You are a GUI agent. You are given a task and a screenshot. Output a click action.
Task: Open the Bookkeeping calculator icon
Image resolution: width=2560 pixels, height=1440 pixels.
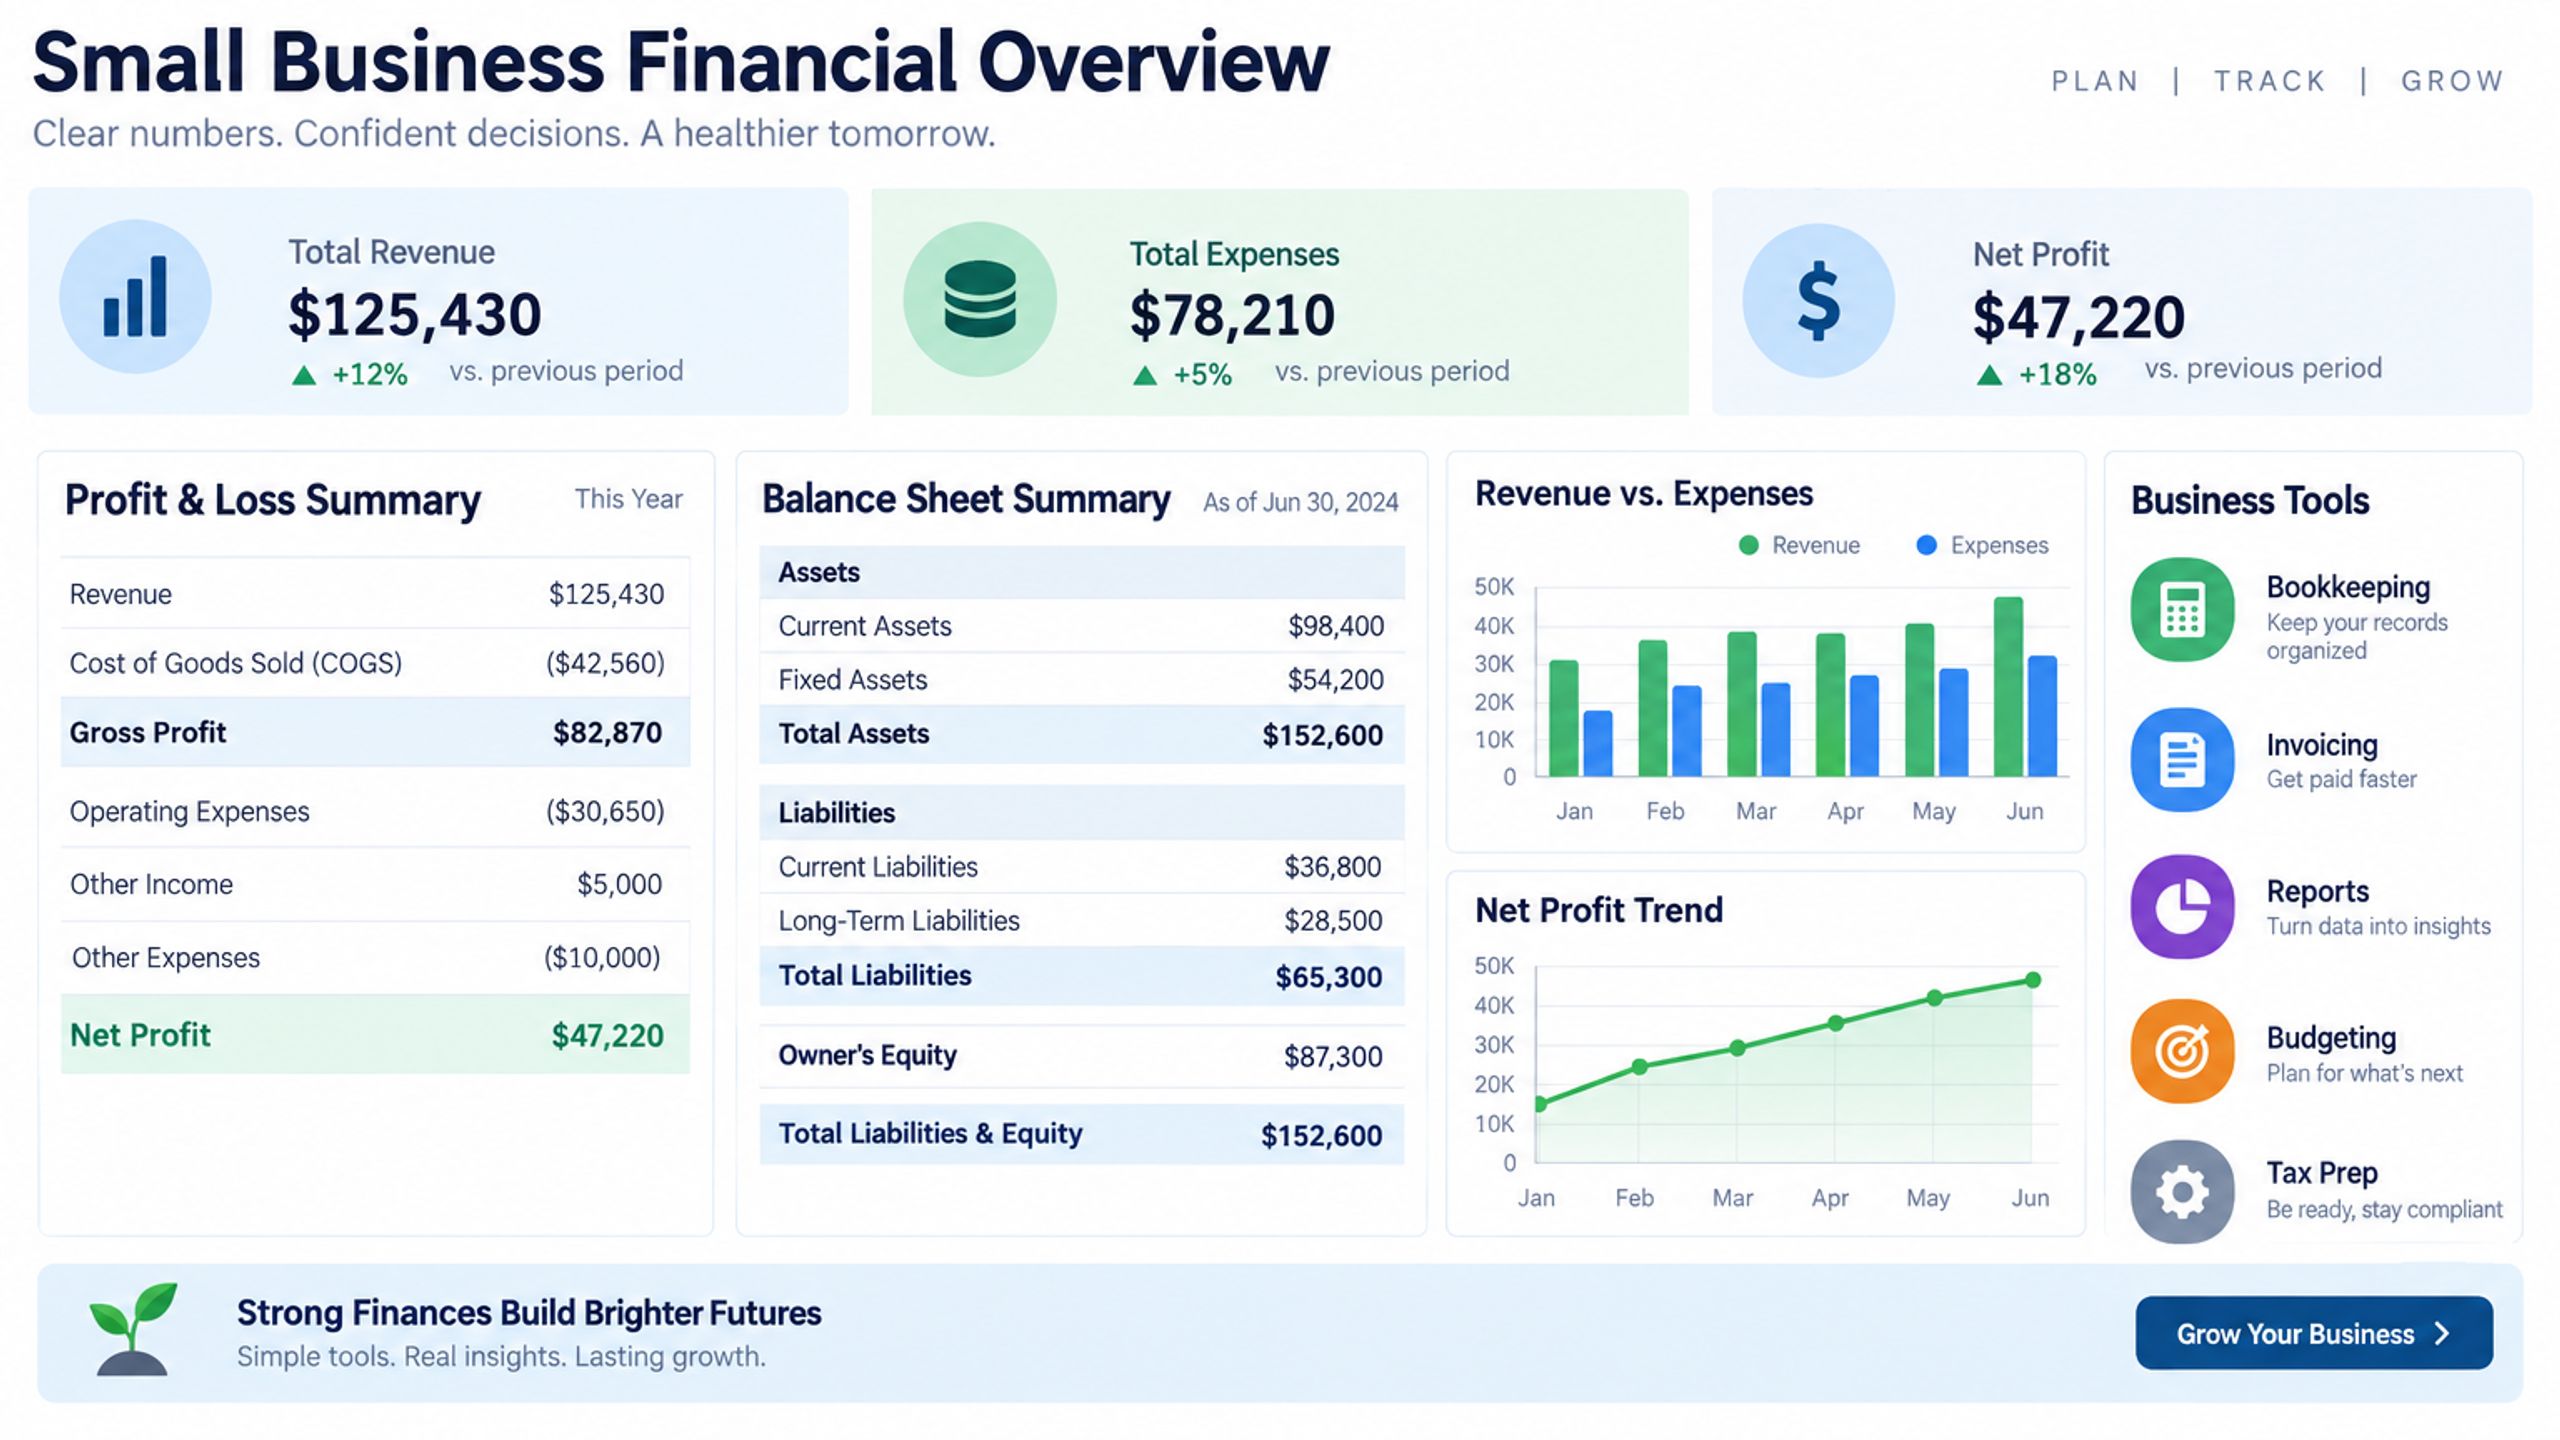pyautogui.click(x=2182, y=609)
